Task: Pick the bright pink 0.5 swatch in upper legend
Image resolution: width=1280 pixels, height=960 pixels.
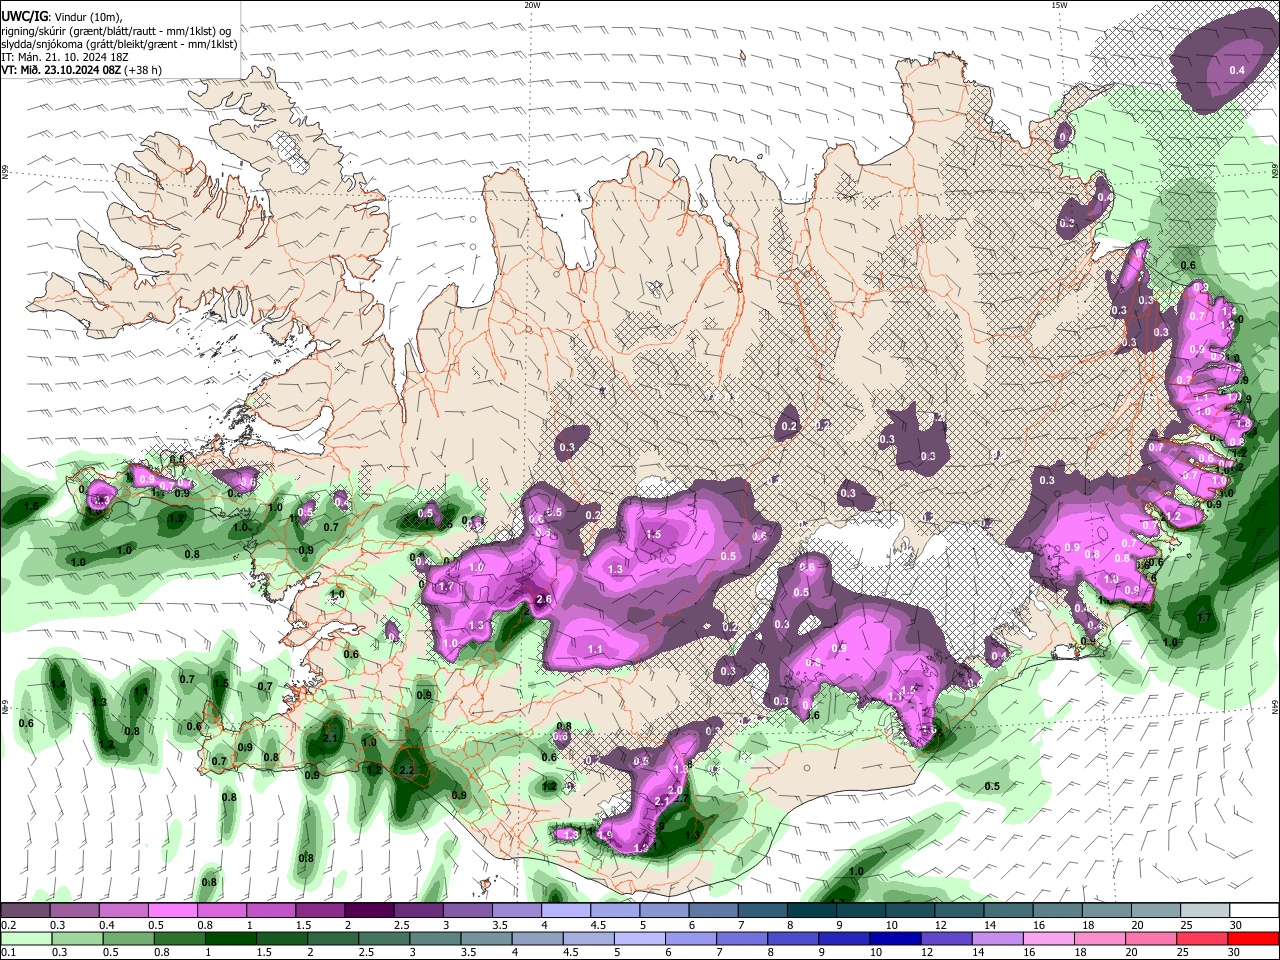Action: 172,910
